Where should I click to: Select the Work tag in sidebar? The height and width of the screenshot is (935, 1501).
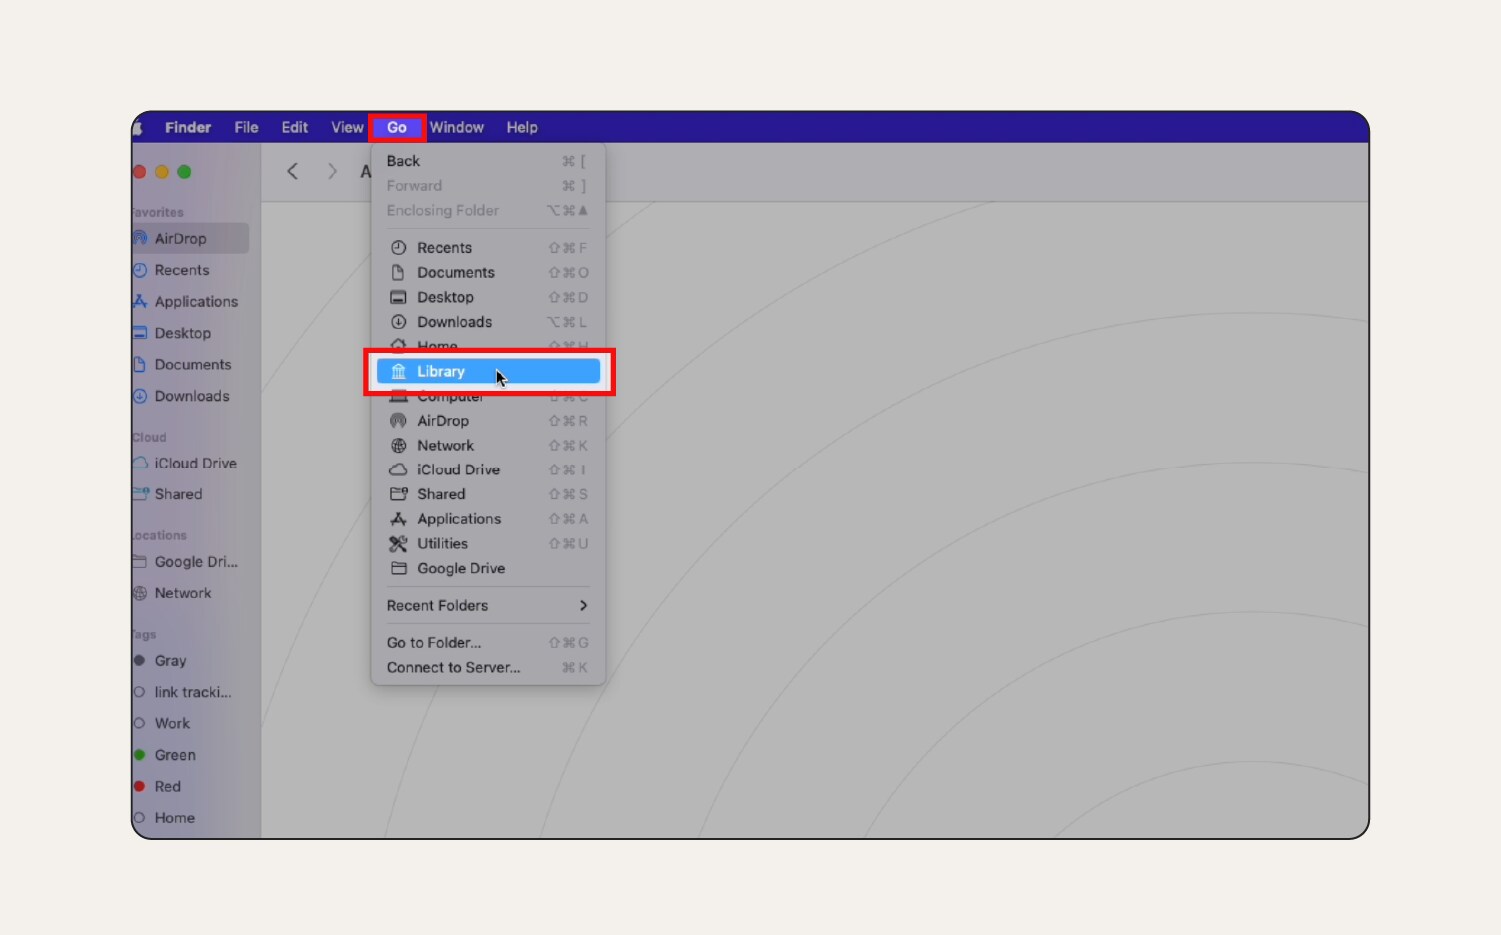(x=189, y=723)
